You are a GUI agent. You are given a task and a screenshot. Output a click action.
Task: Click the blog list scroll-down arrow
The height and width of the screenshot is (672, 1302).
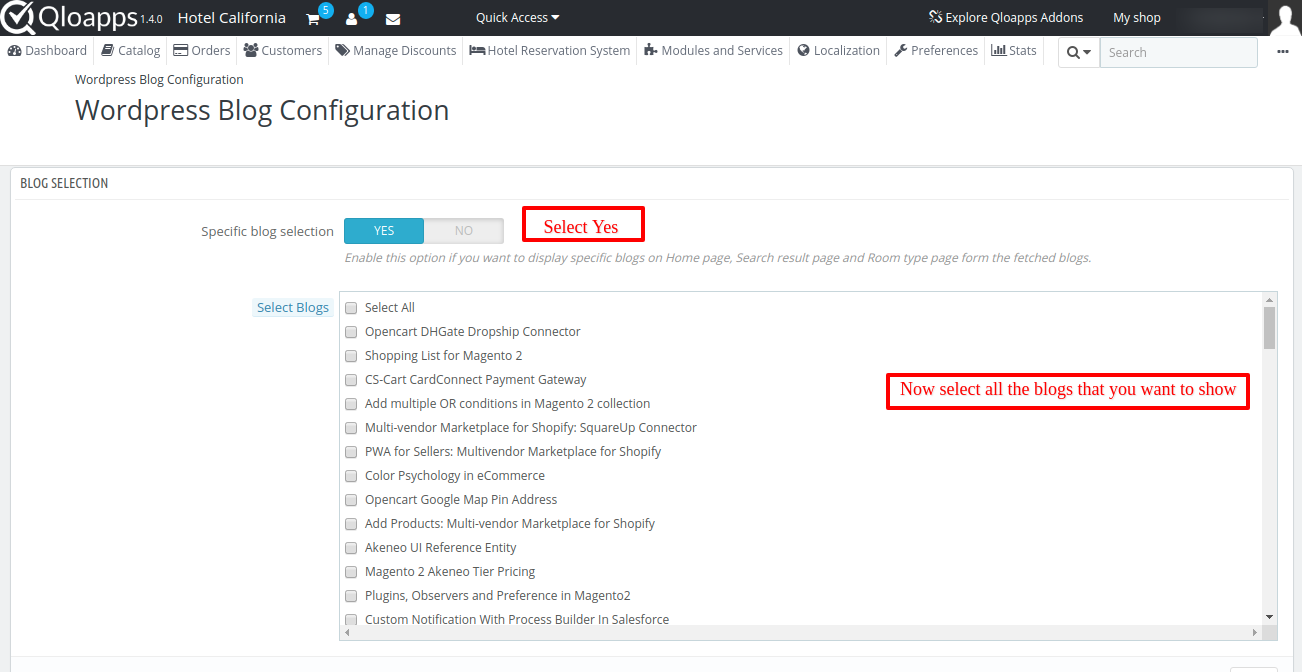pyautogui.click(x=1269, y=618)
